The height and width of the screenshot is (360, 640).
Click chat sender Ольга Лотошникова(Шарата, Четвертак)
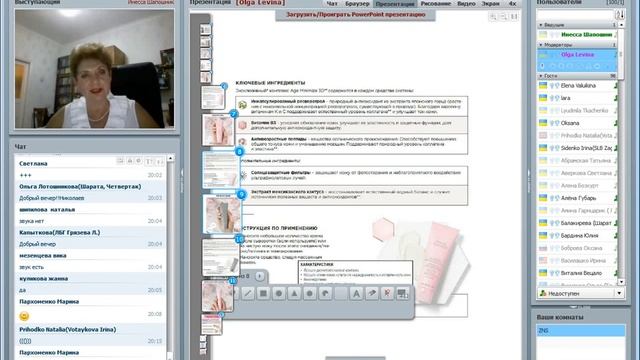80,187
